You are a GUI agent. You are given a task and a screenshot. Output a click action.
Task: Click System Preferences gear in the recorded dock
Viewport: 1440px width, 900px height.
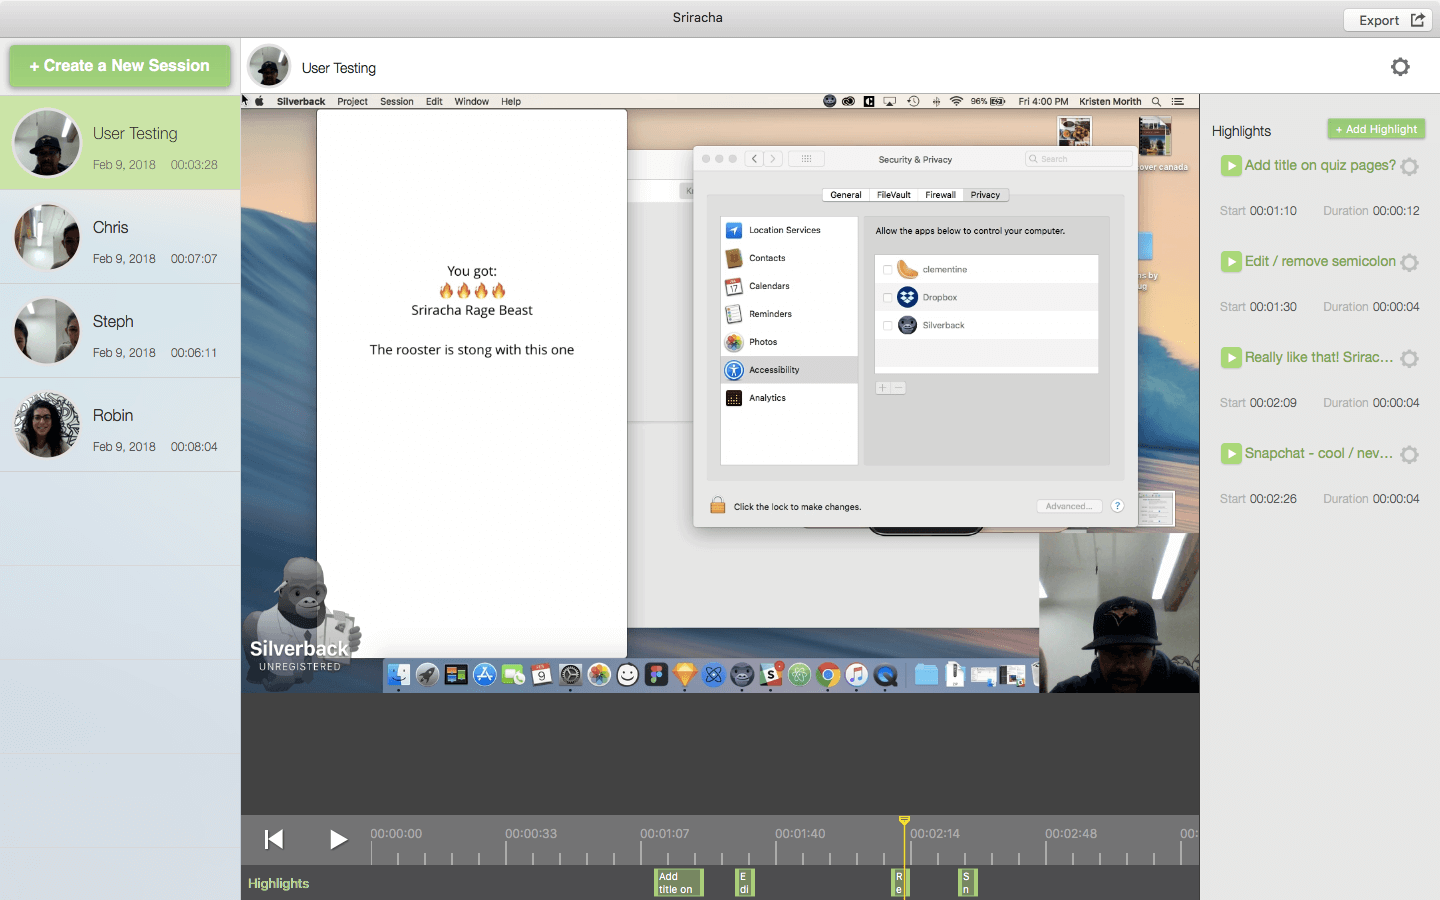tap(570, 675)
